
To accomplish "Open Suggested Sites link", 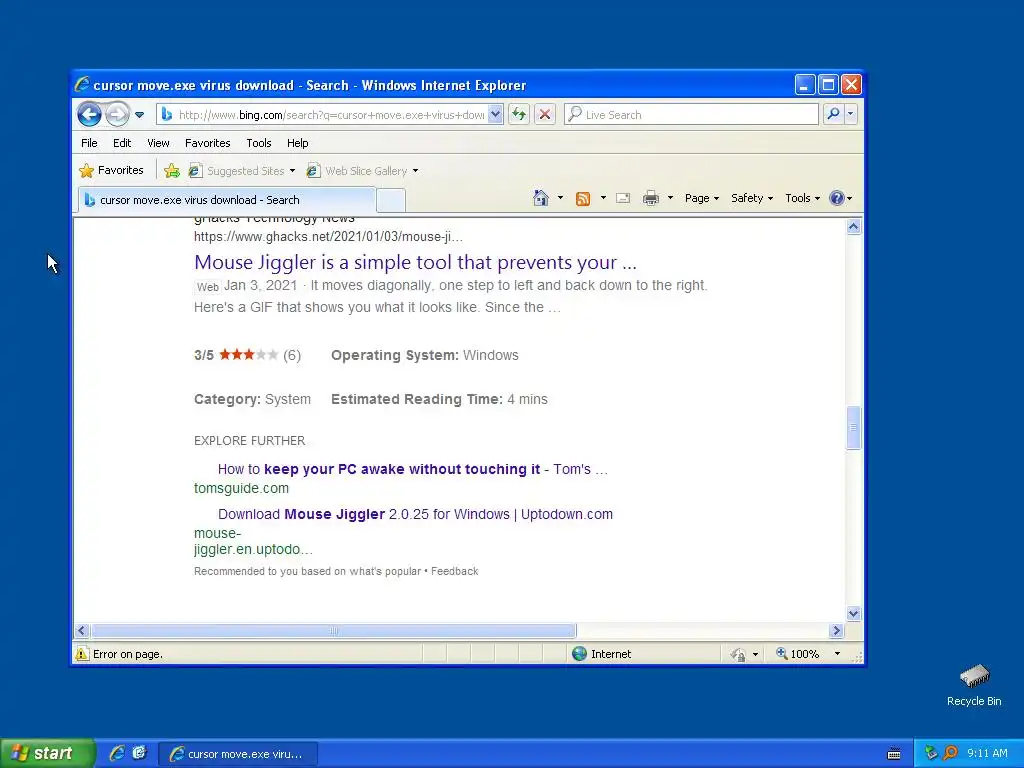I will [242, 170].
